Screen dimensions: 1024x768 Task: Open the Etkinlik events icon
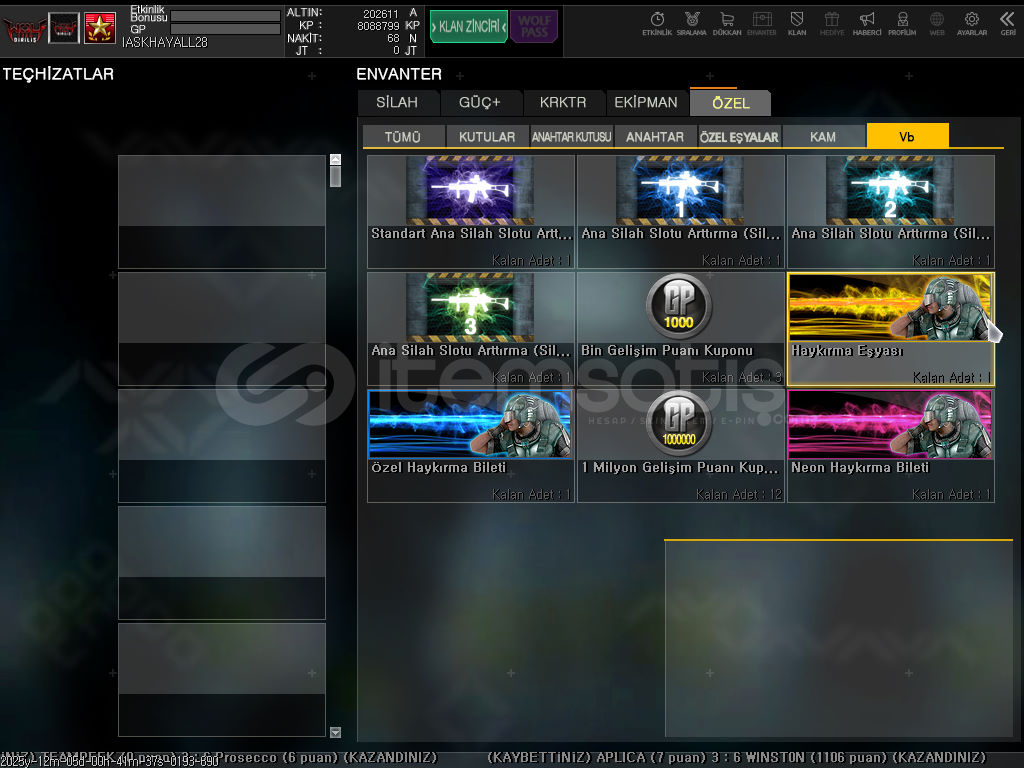[x=657, y=23]
